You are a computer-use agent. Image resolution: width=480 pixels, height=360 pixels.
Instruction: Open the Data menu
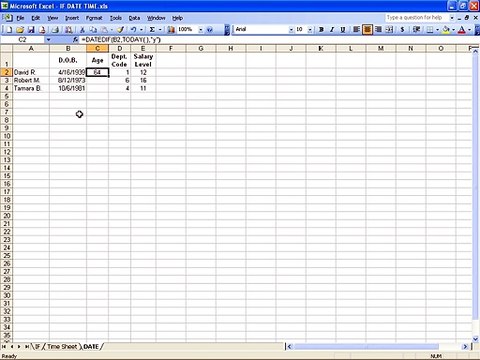(134, 18)
